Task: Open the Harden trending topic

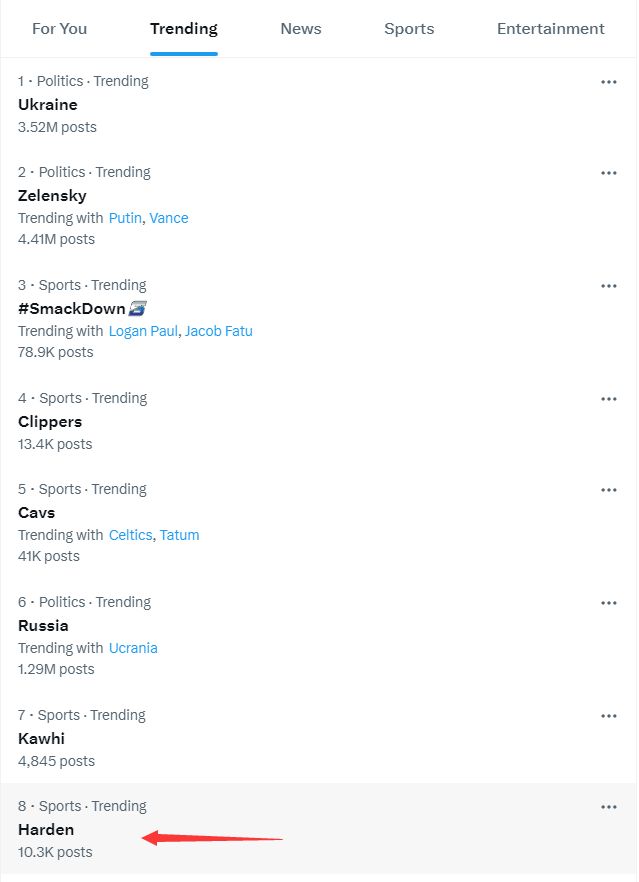Action: (x=46, y=829)
